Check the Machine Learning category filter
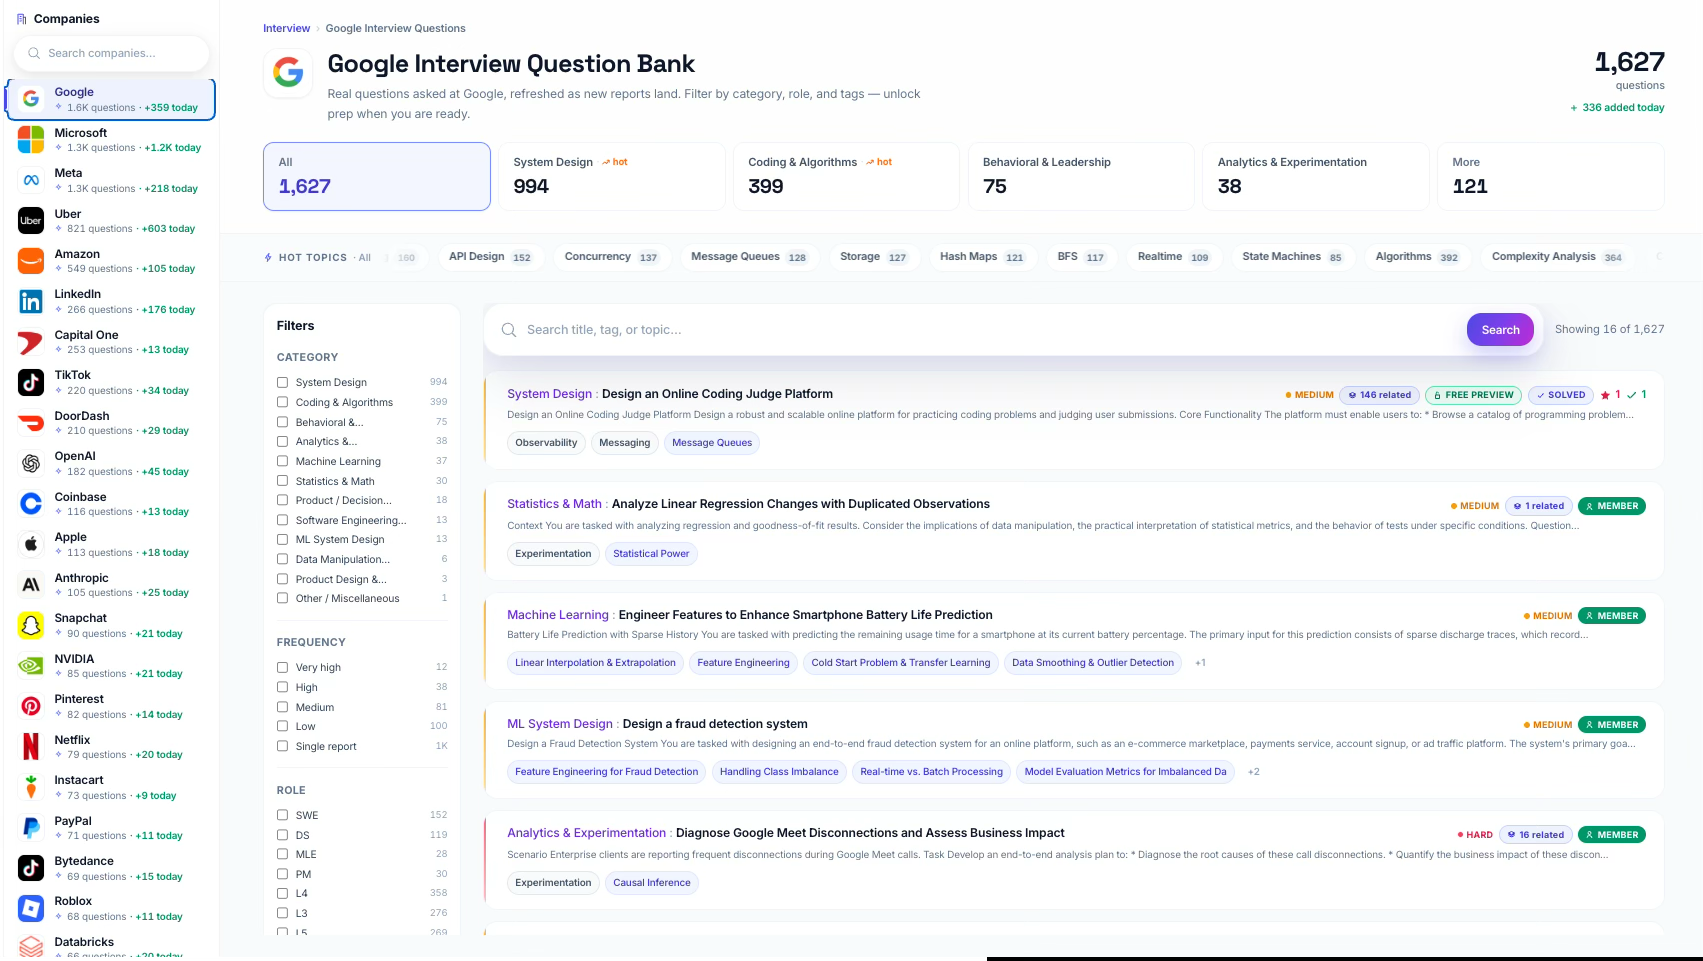 coord(283,461)
